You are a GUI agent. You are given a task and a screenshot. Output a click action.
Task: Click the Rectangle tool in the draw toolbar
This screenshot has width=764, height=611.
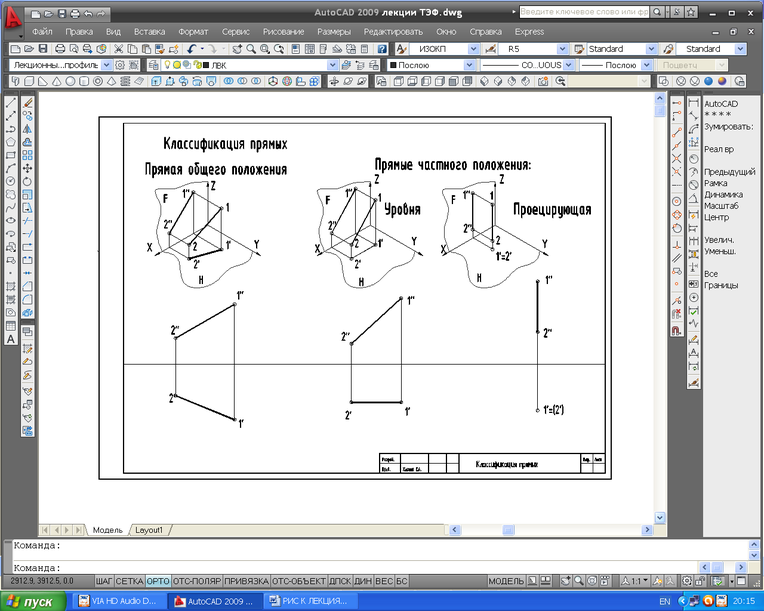click(10, 155)
